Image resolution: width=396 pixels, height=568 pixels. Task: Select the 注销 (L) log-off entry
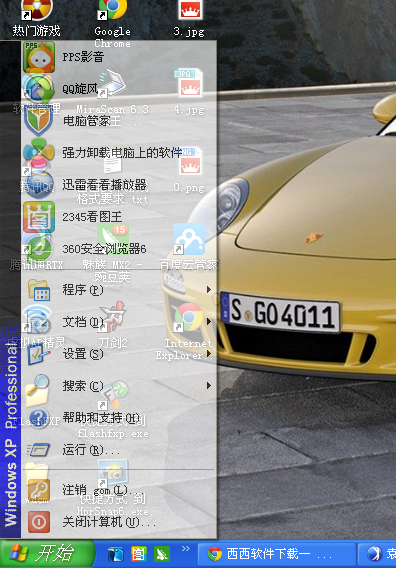coord(119,490)
